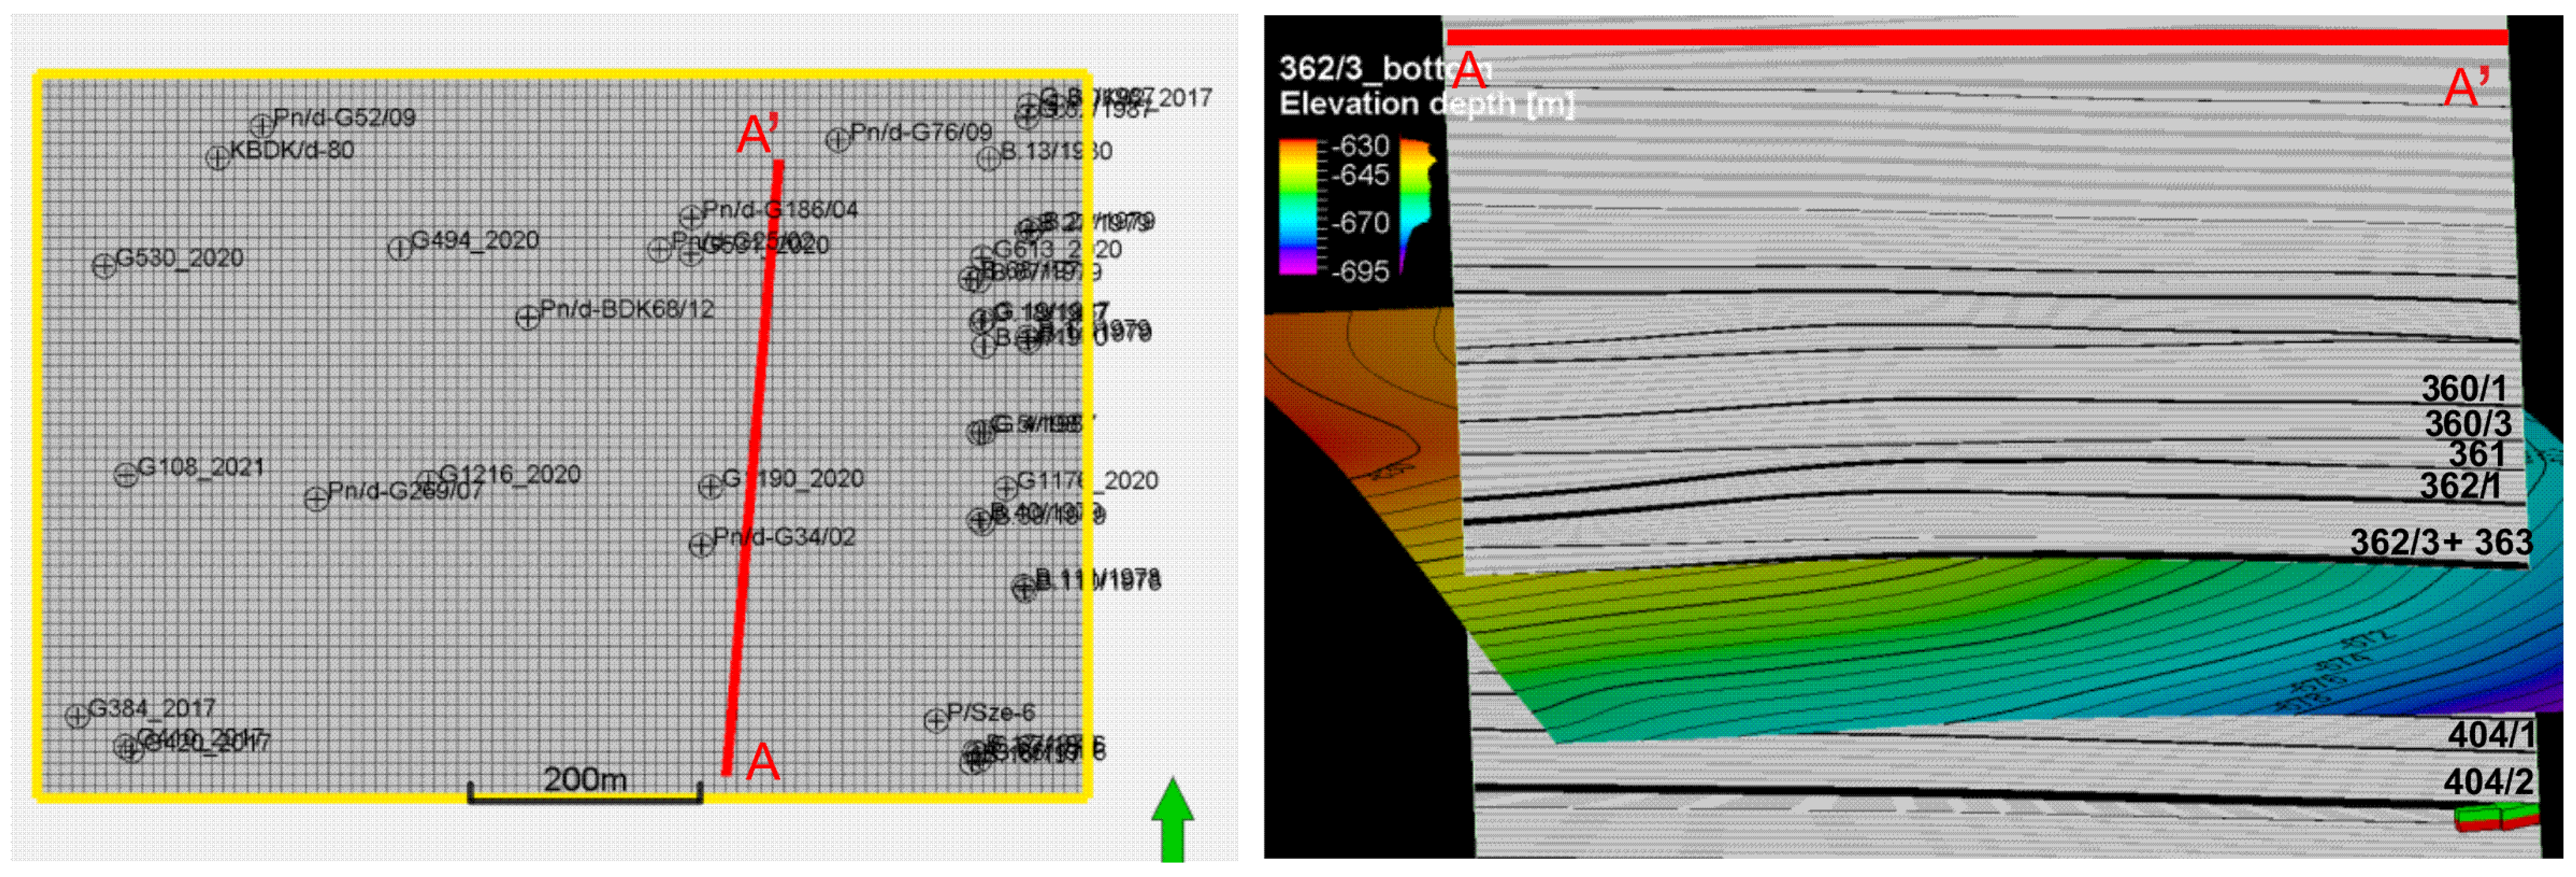
Task: Select the Pn/d-BDK68/12 borehole marker
Action: (x=527, y=318)
